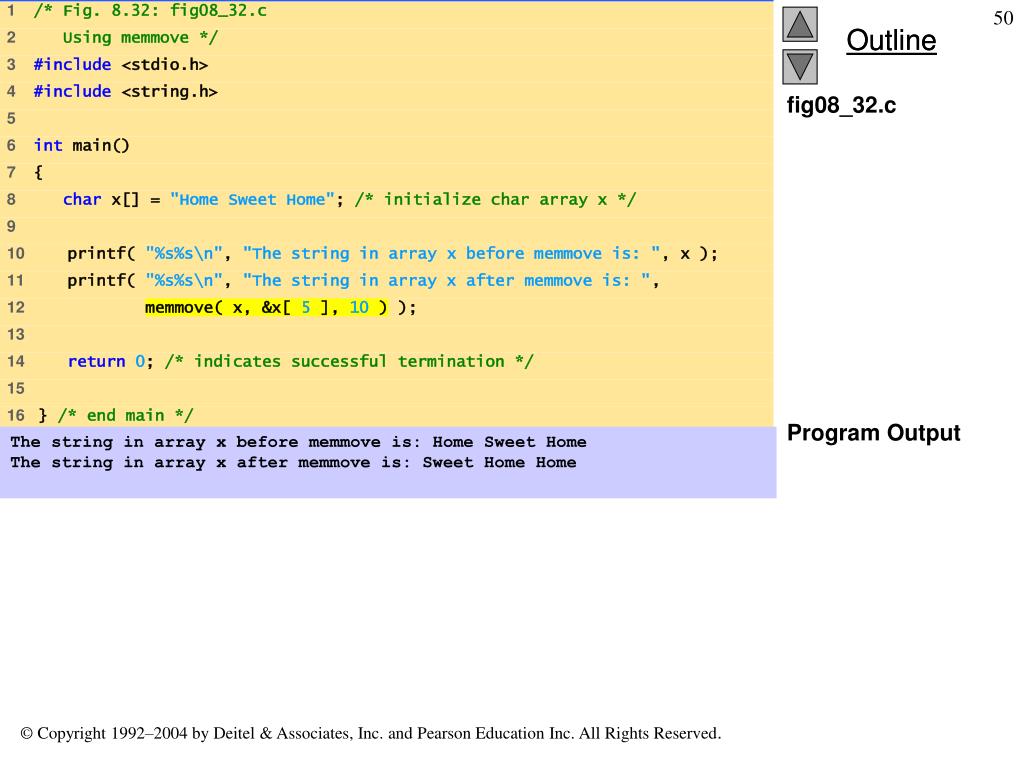Click the 'Fig. 8.32: fig08_32.c' comment
The width and height of the screenshot is (1024, 768).
pos(150,10)
